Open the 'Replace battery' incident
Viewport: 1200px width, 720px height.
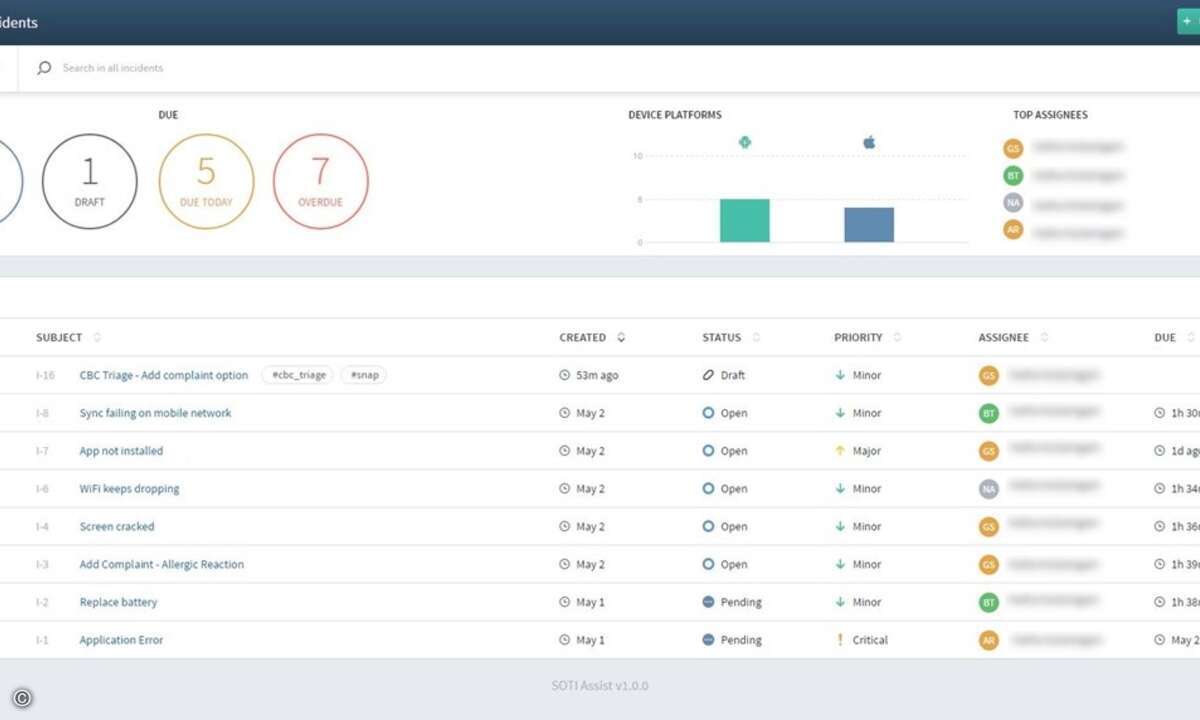click(118, 602)
